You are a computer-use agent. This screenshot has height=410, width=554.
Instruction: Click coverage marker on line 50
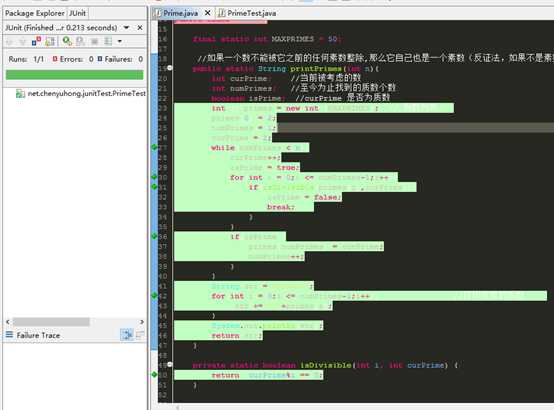(x=154, y=374)
